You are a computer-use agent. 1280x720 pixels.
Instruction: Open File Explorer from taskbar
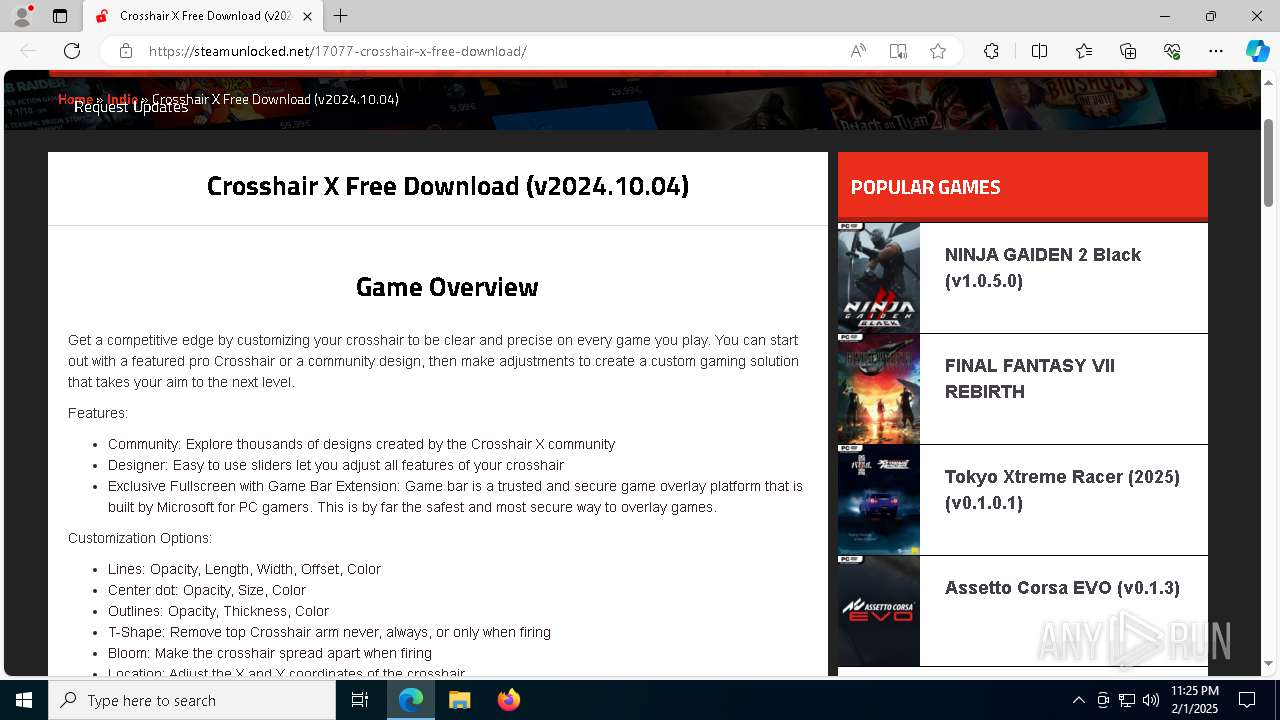(x=459, y=700)
